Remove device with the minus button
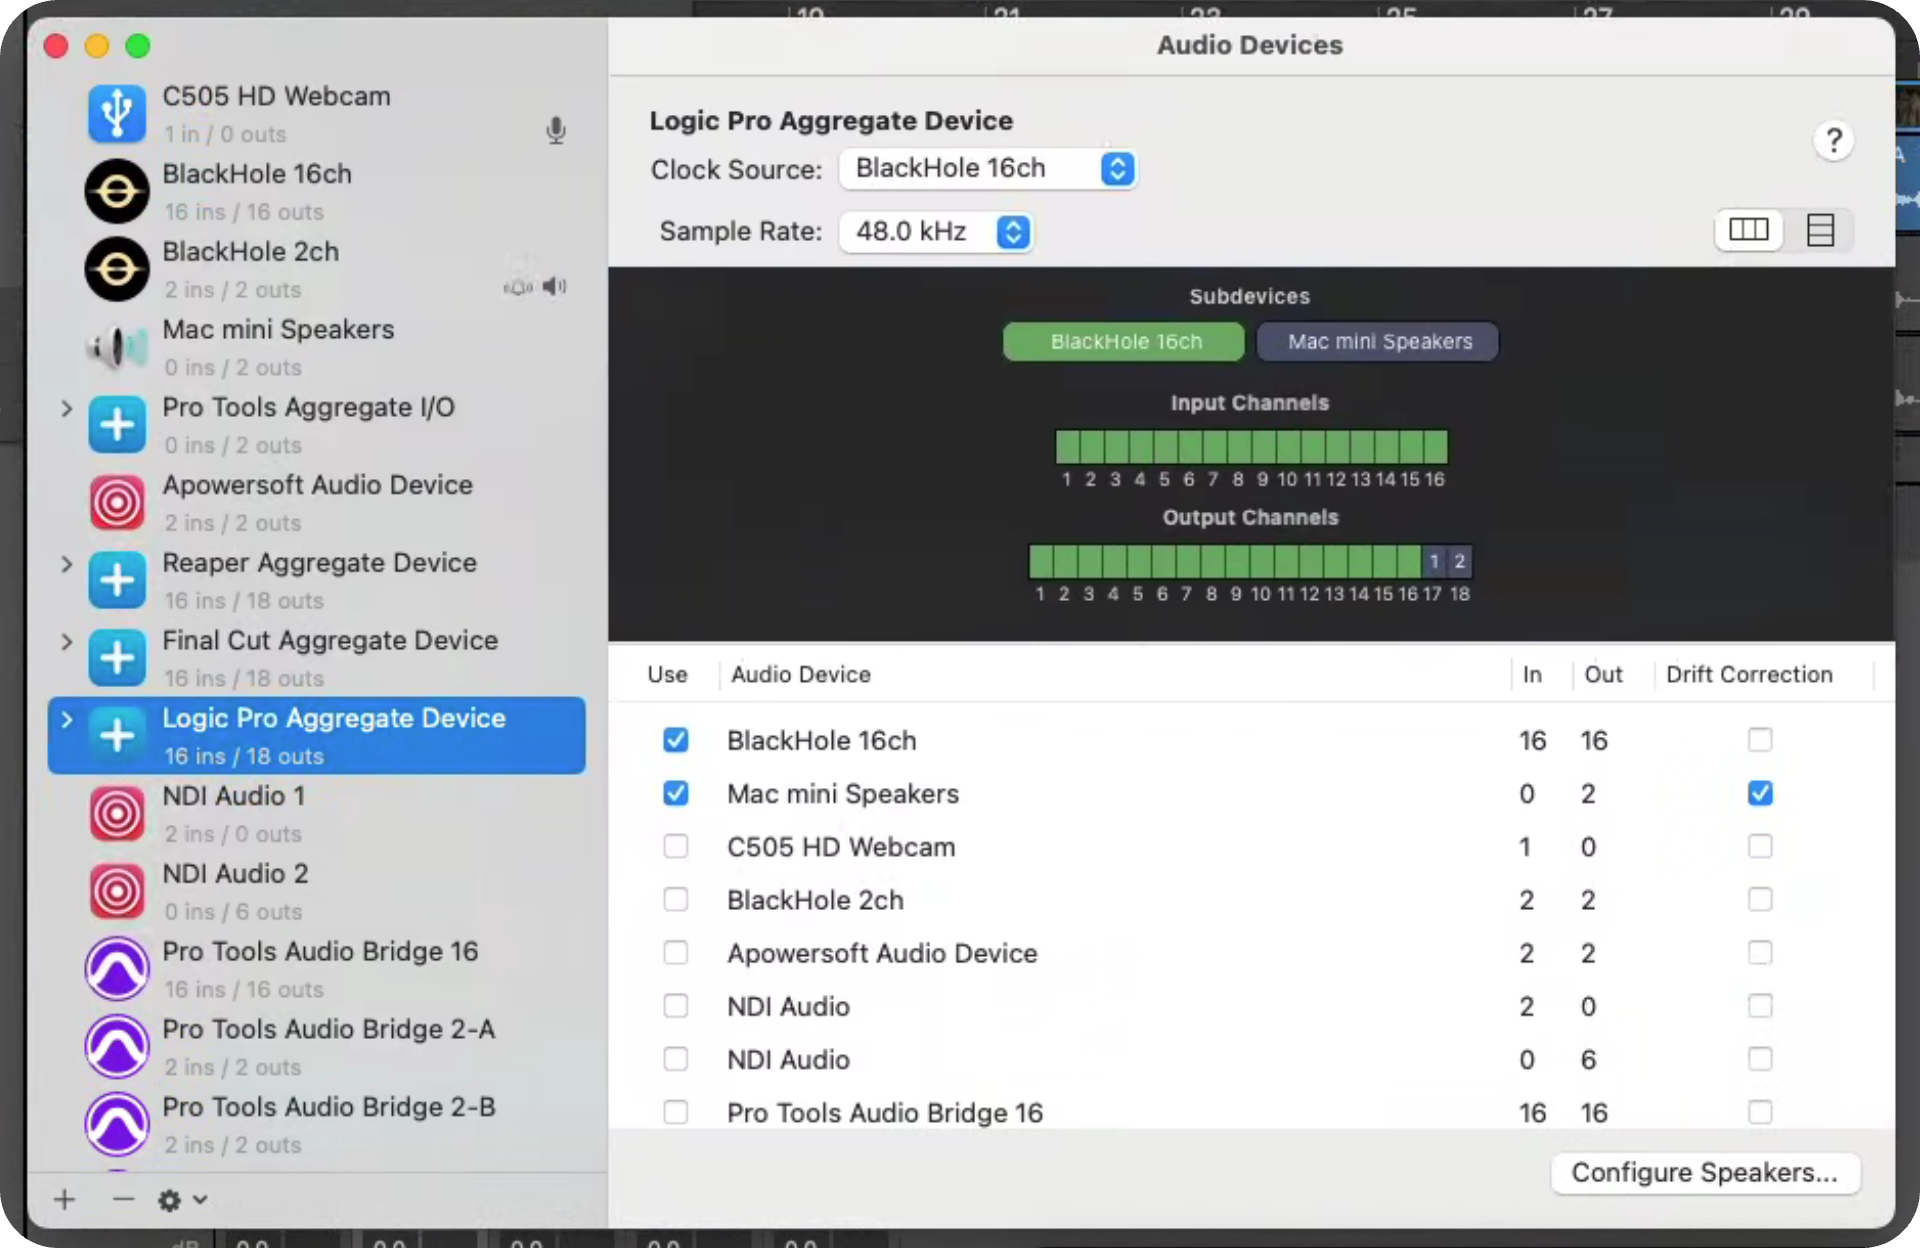Image resolution: width=1920 pixels, height=1248 pixels. [123, 1199]
